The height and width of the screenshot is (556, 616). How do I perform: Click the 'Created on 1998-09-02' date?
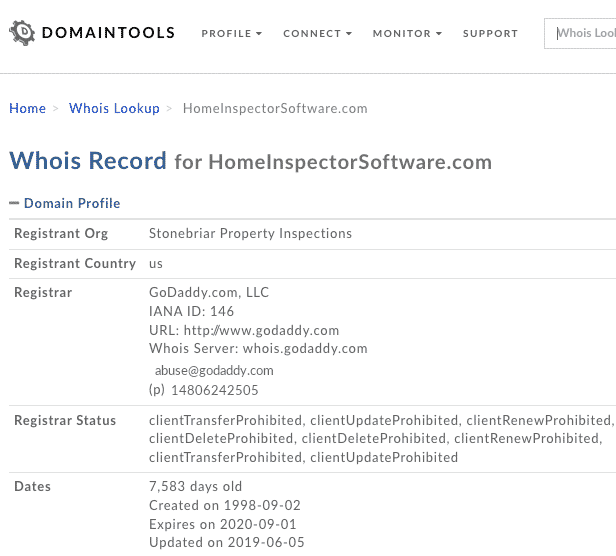225,505
